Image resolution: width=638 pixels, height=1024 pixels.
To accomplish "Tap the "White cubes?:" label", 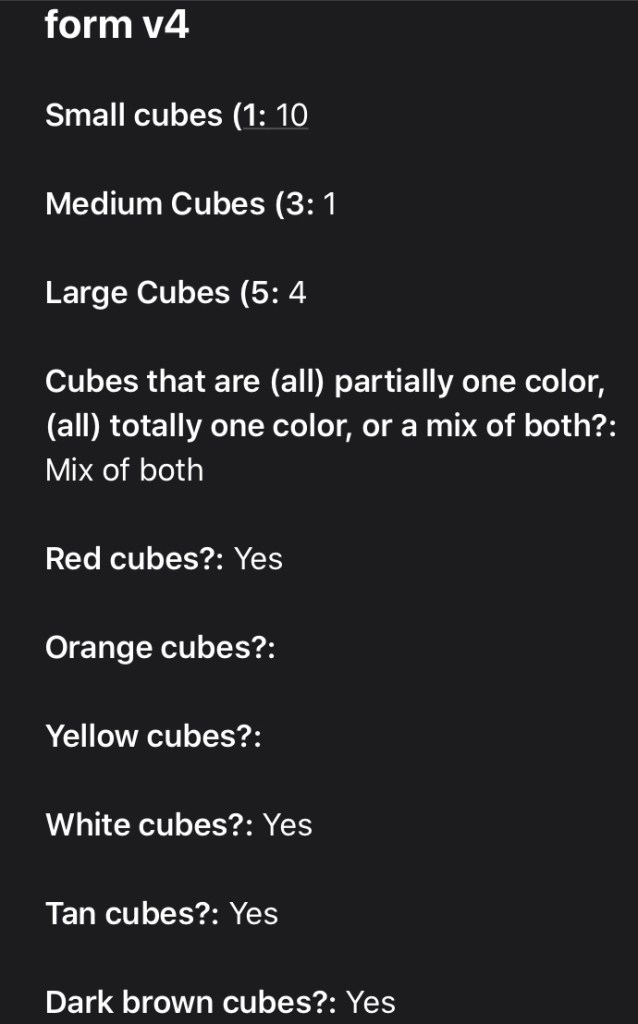I will click(x=150, y=825).
